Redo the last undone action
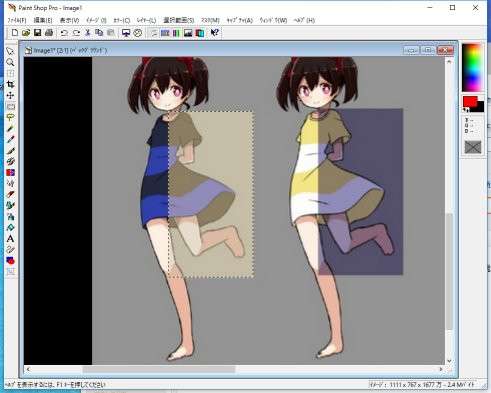 pyautogui.click(x=76, y=33)
